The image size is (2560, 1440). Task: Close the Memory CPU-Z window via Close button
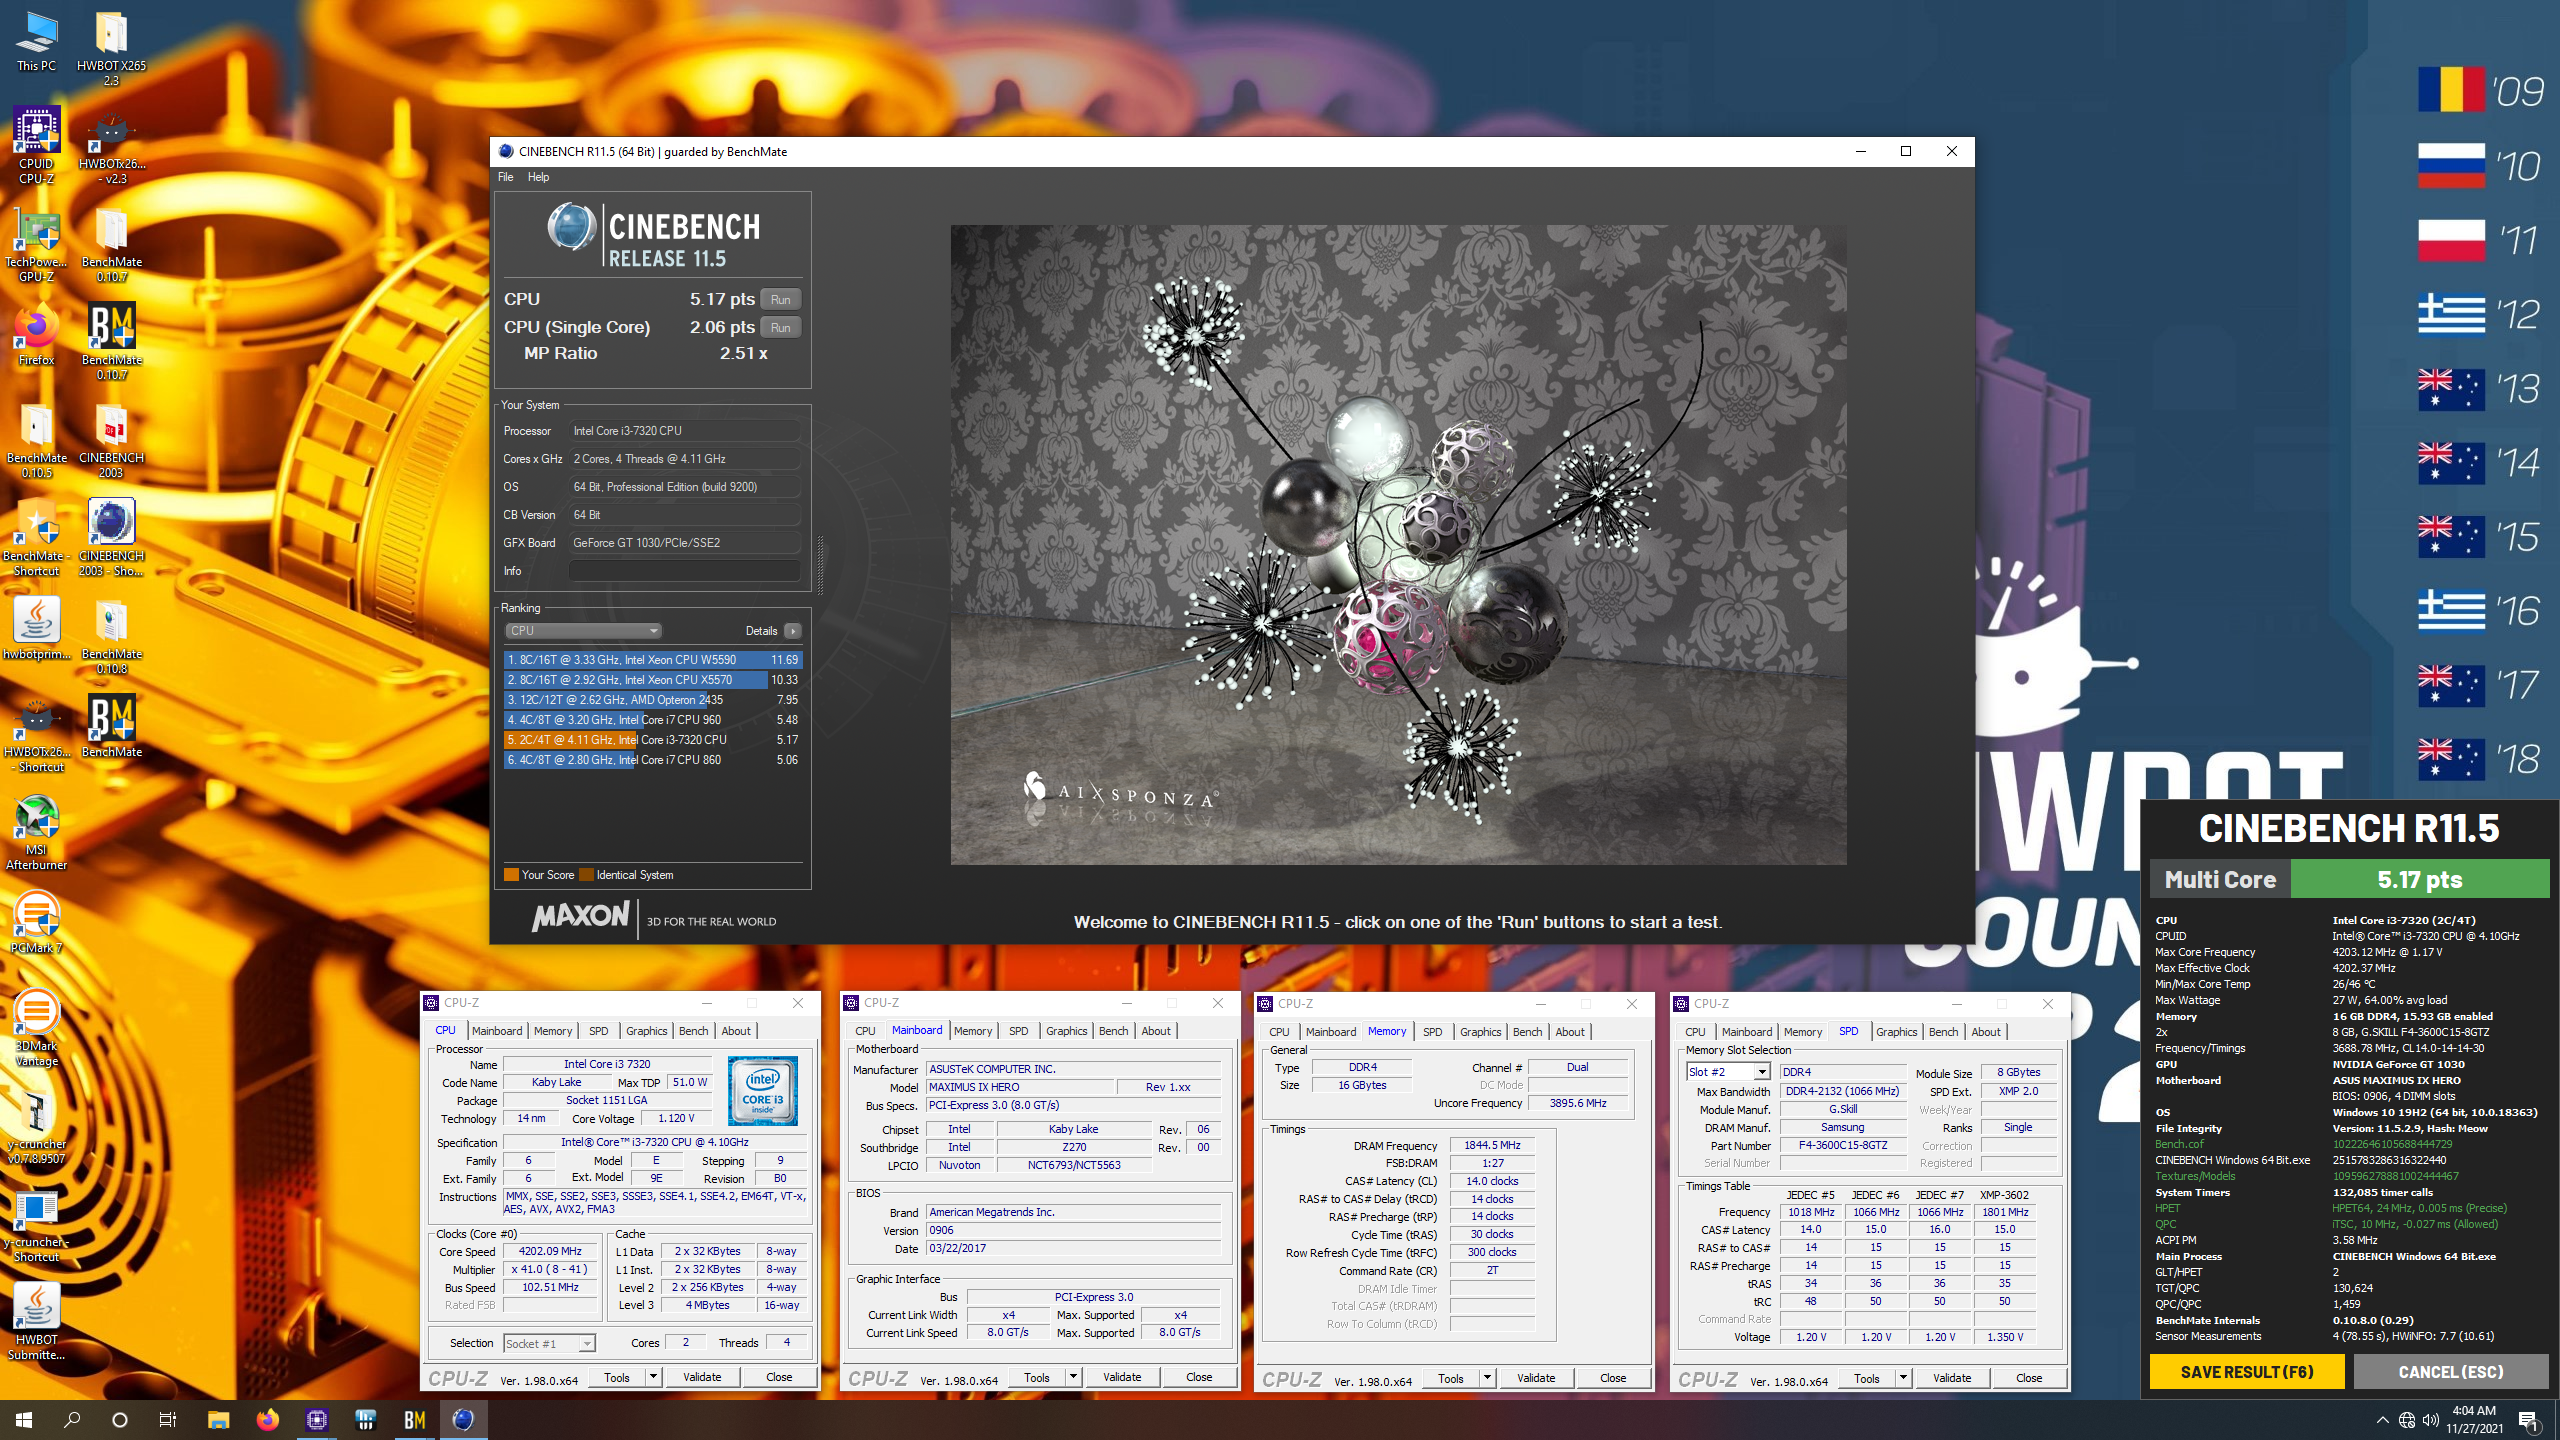[1613, 1378]
